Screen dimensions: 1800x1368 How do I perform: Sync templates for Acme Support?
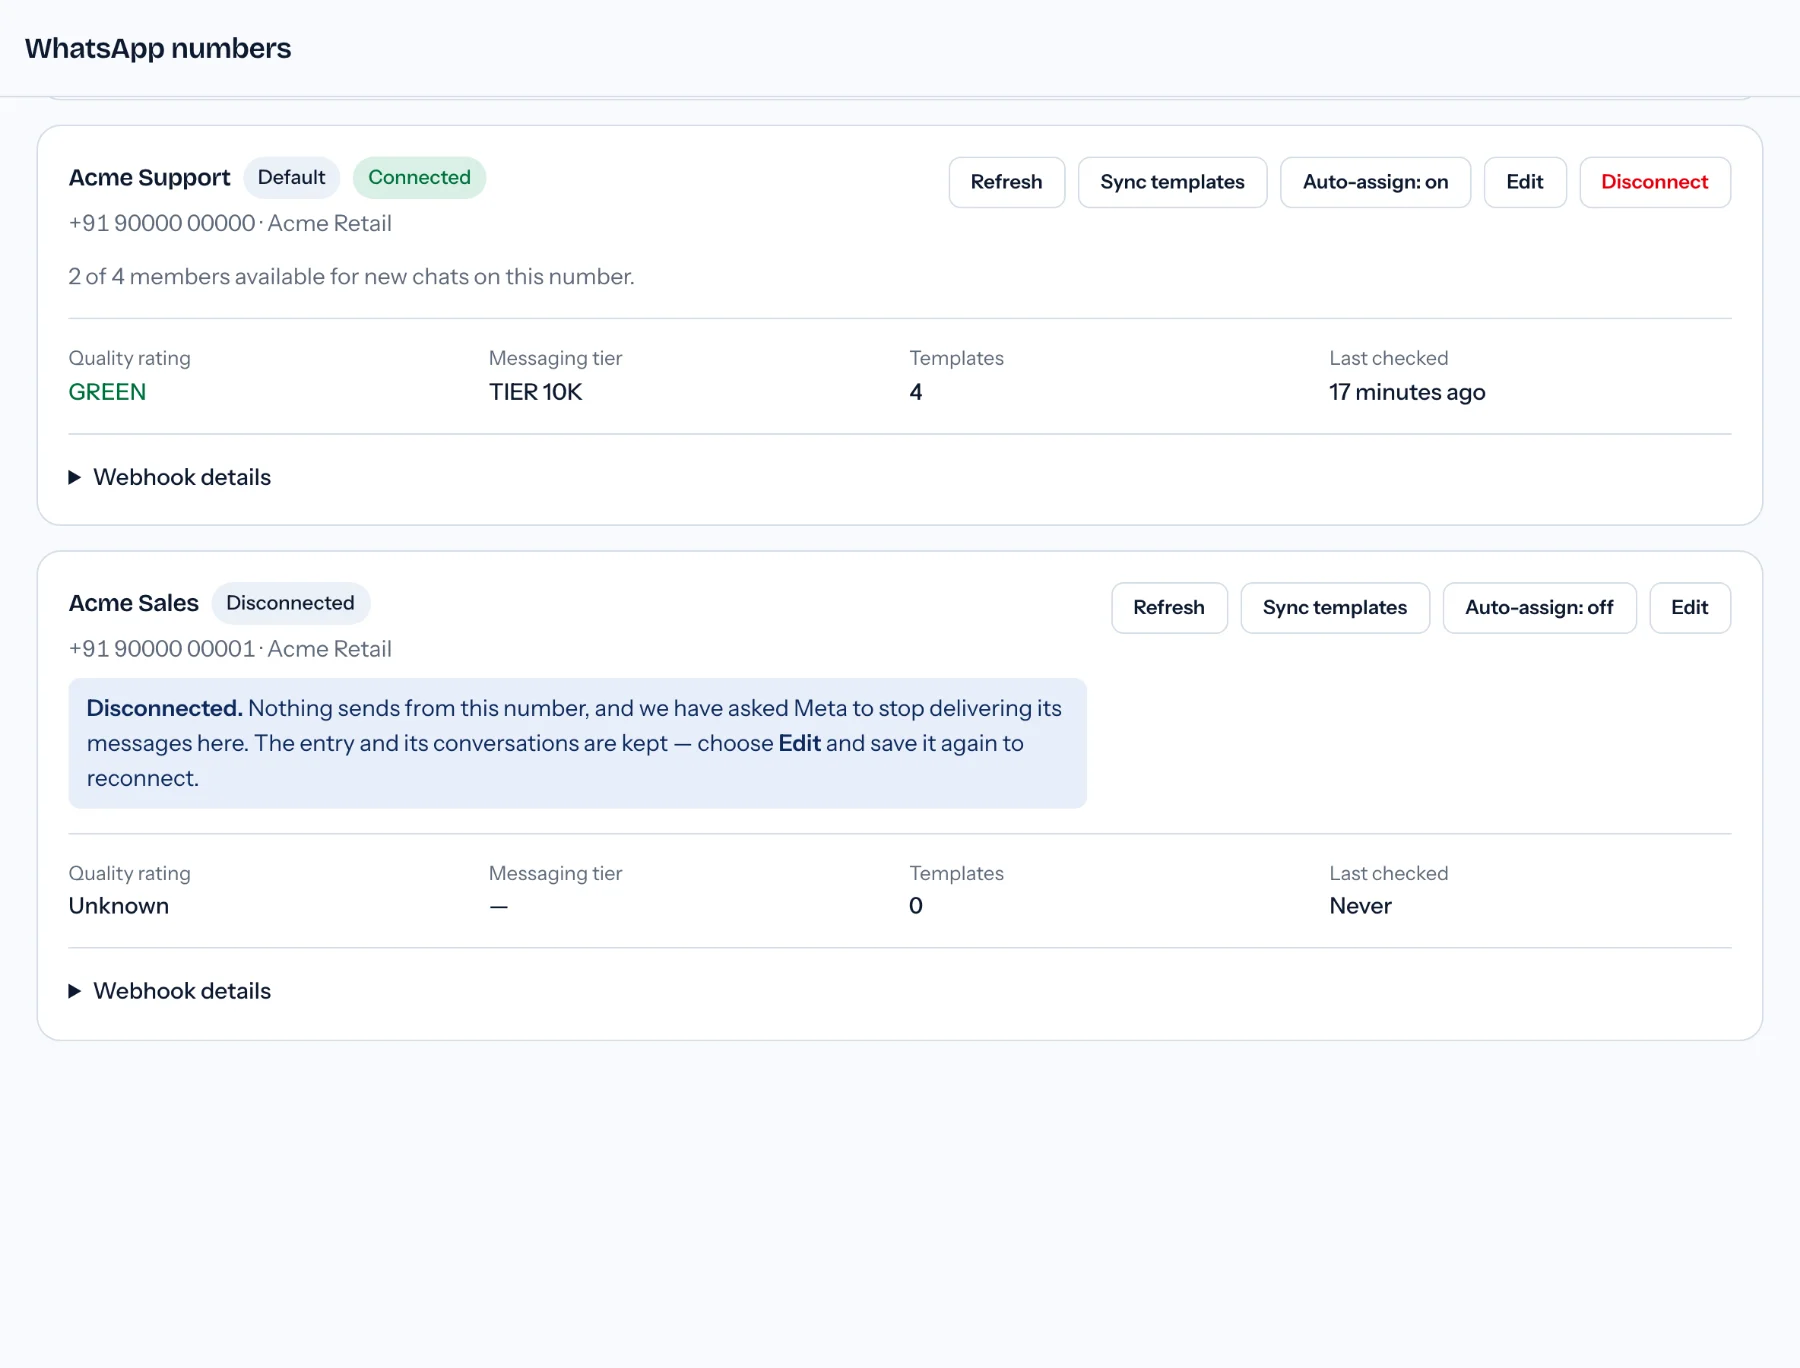tap(1172, 182)
